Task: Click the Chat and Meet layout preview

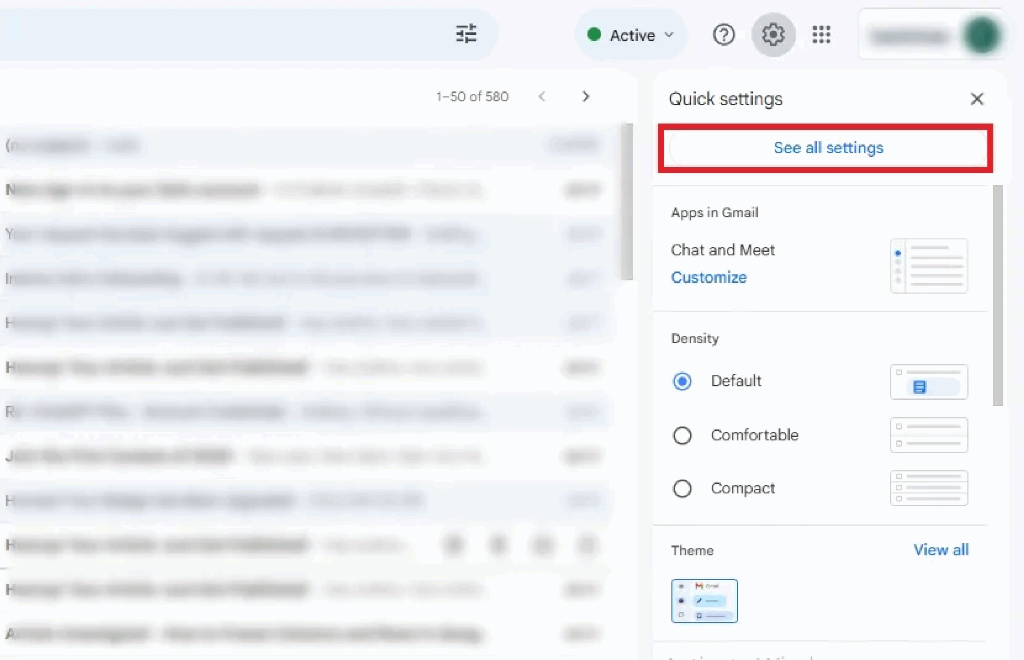Action: 928,266
